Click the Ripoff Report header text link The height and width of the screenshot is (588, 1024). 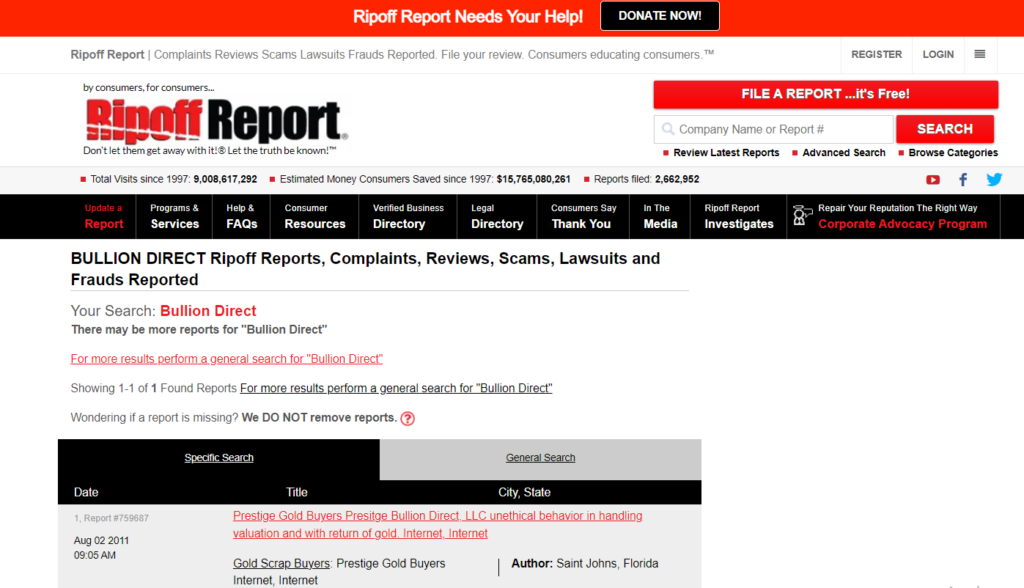(107, 55)
